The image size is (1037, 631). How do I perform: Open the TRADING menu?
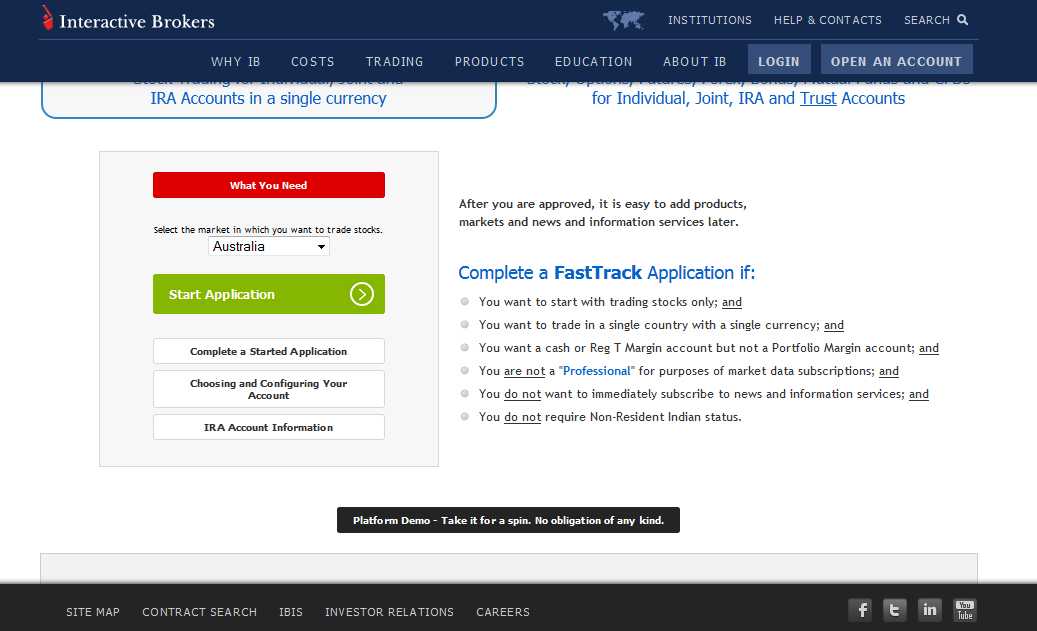point(395,62)
